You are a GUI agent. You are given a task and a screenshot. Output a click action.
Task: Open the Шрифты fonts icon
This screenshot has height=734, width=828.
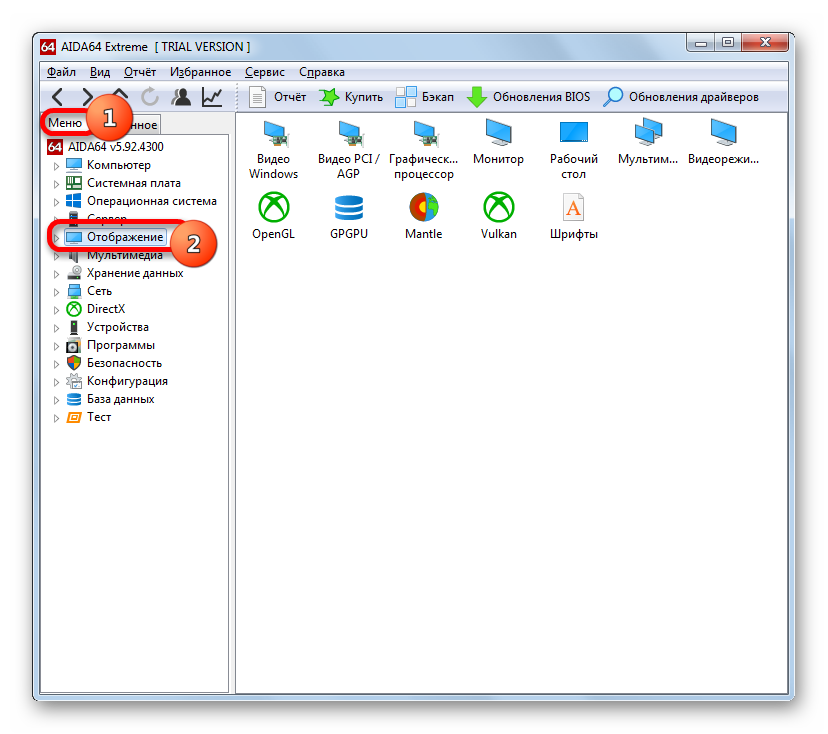click(x=573, y=216)
